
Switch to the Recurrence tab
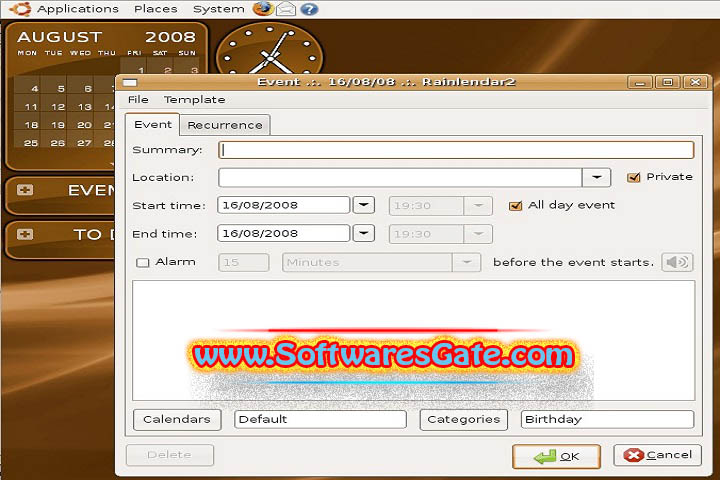[225, 125]
